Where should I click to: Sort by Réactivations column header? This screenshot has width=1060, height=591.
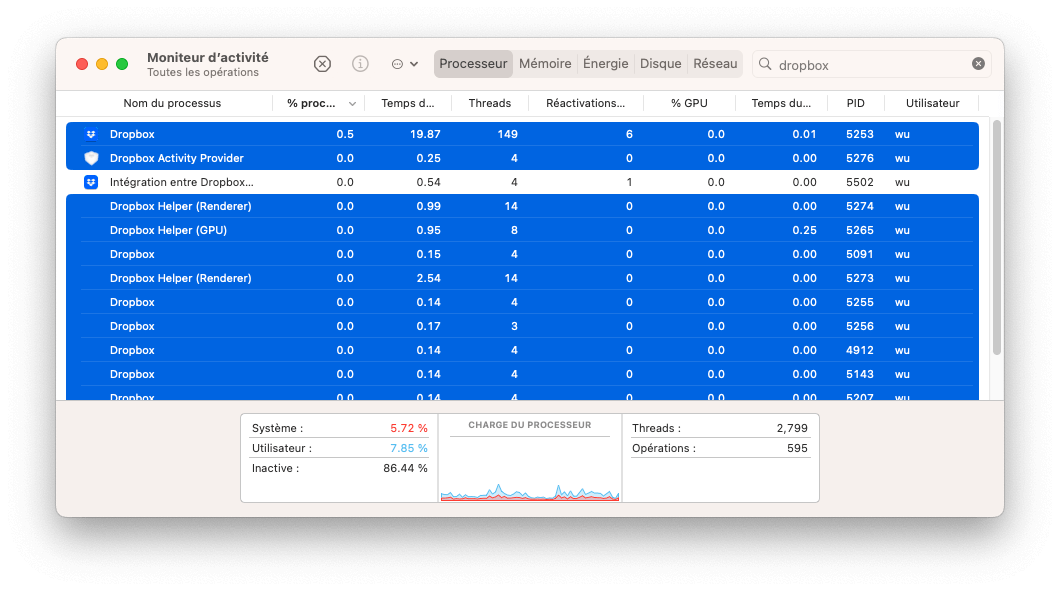(585, 103)
